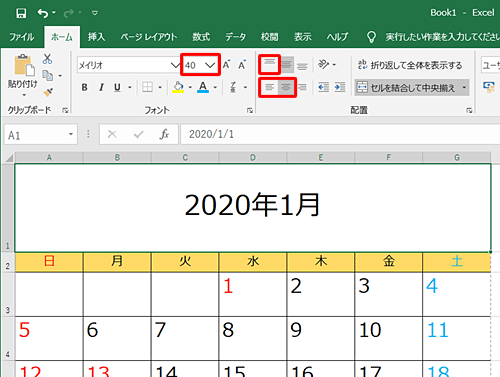Screen dimensions: 500x377
Task: Open the fill color dropdown arrow
Action: point(190,87)
